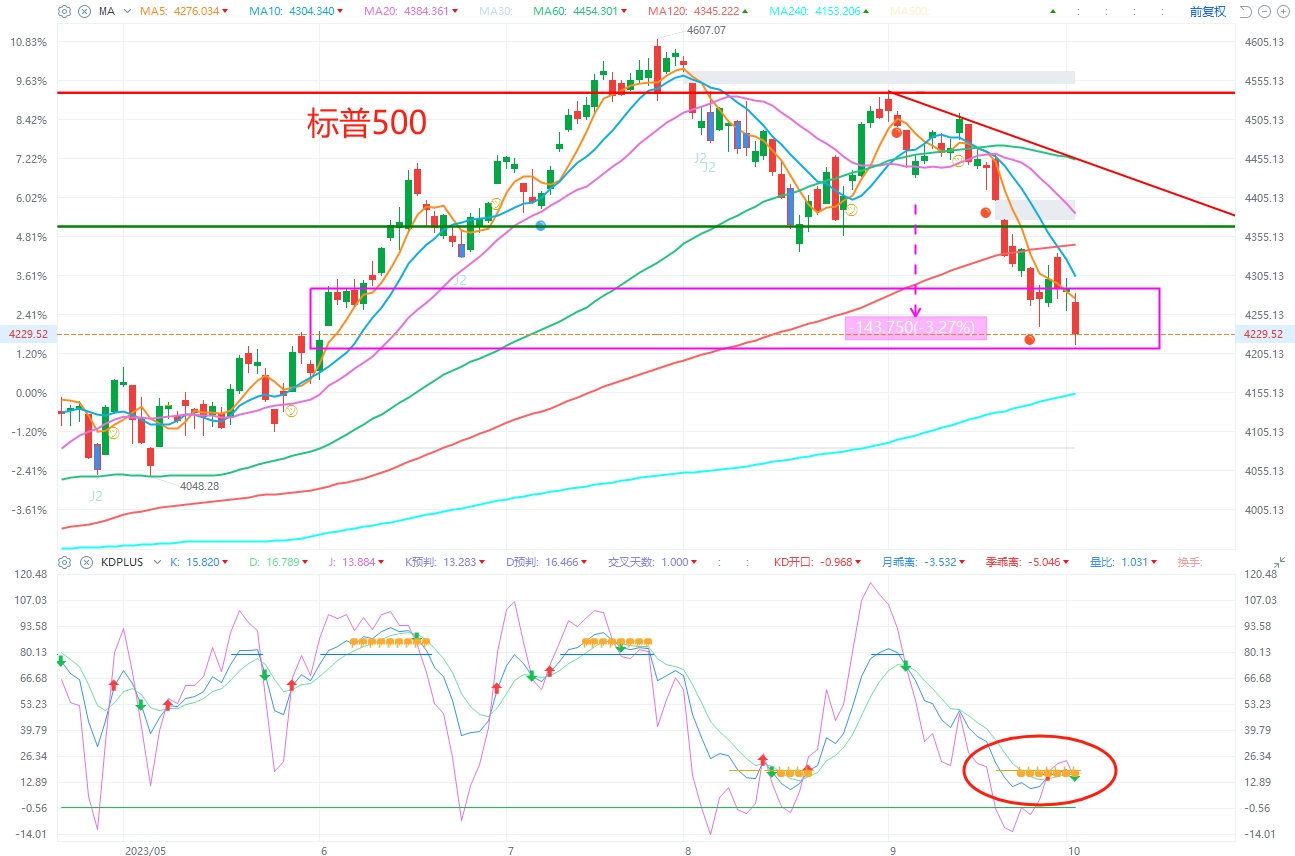The width and height of the screenshot is (1295, 856).
Task: Zoom in chart with plus icon
Action: (x=1284, y=11)
